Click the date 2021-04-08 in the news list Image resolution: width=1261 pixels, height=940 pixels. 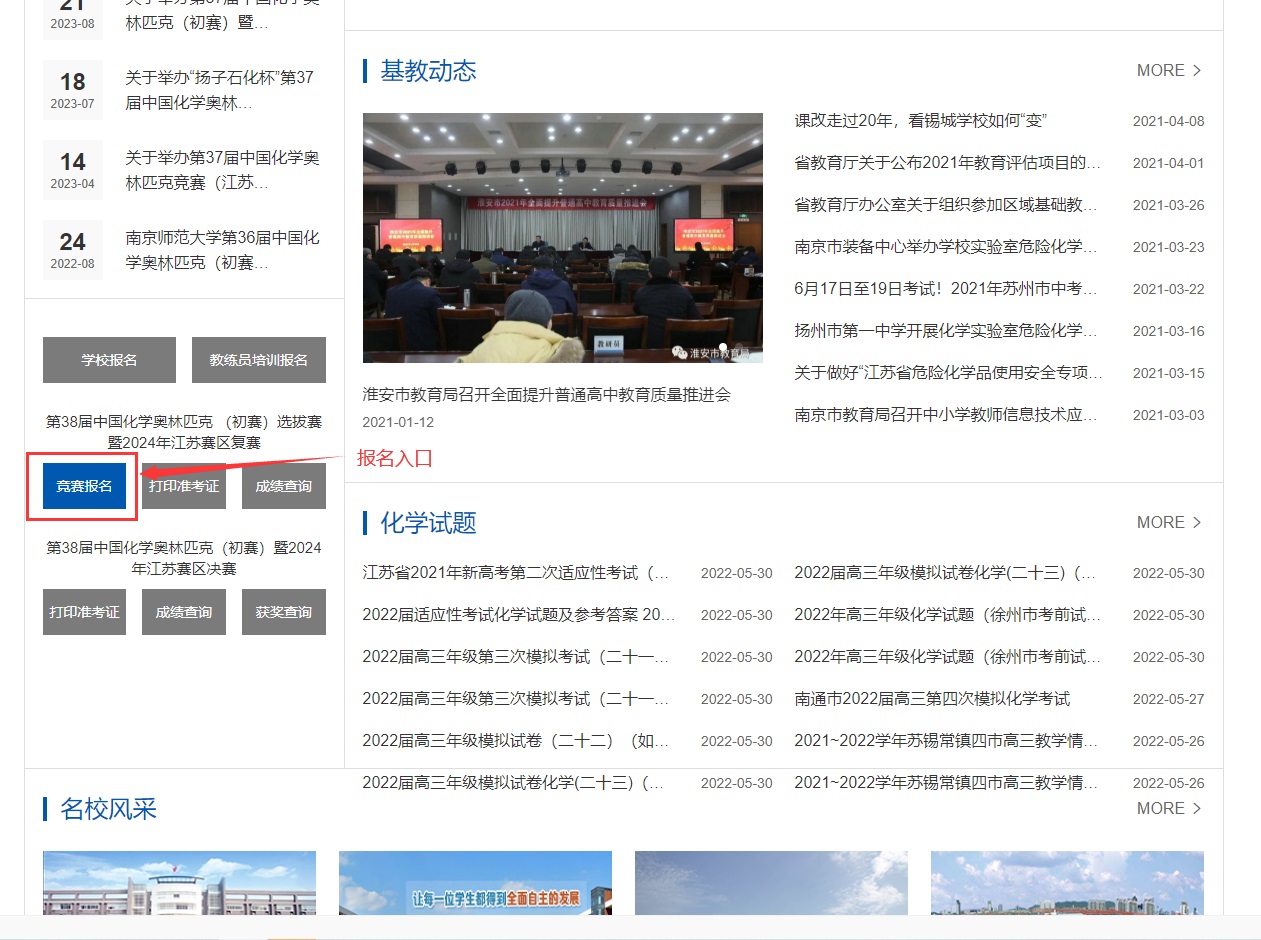[1169, 121]
